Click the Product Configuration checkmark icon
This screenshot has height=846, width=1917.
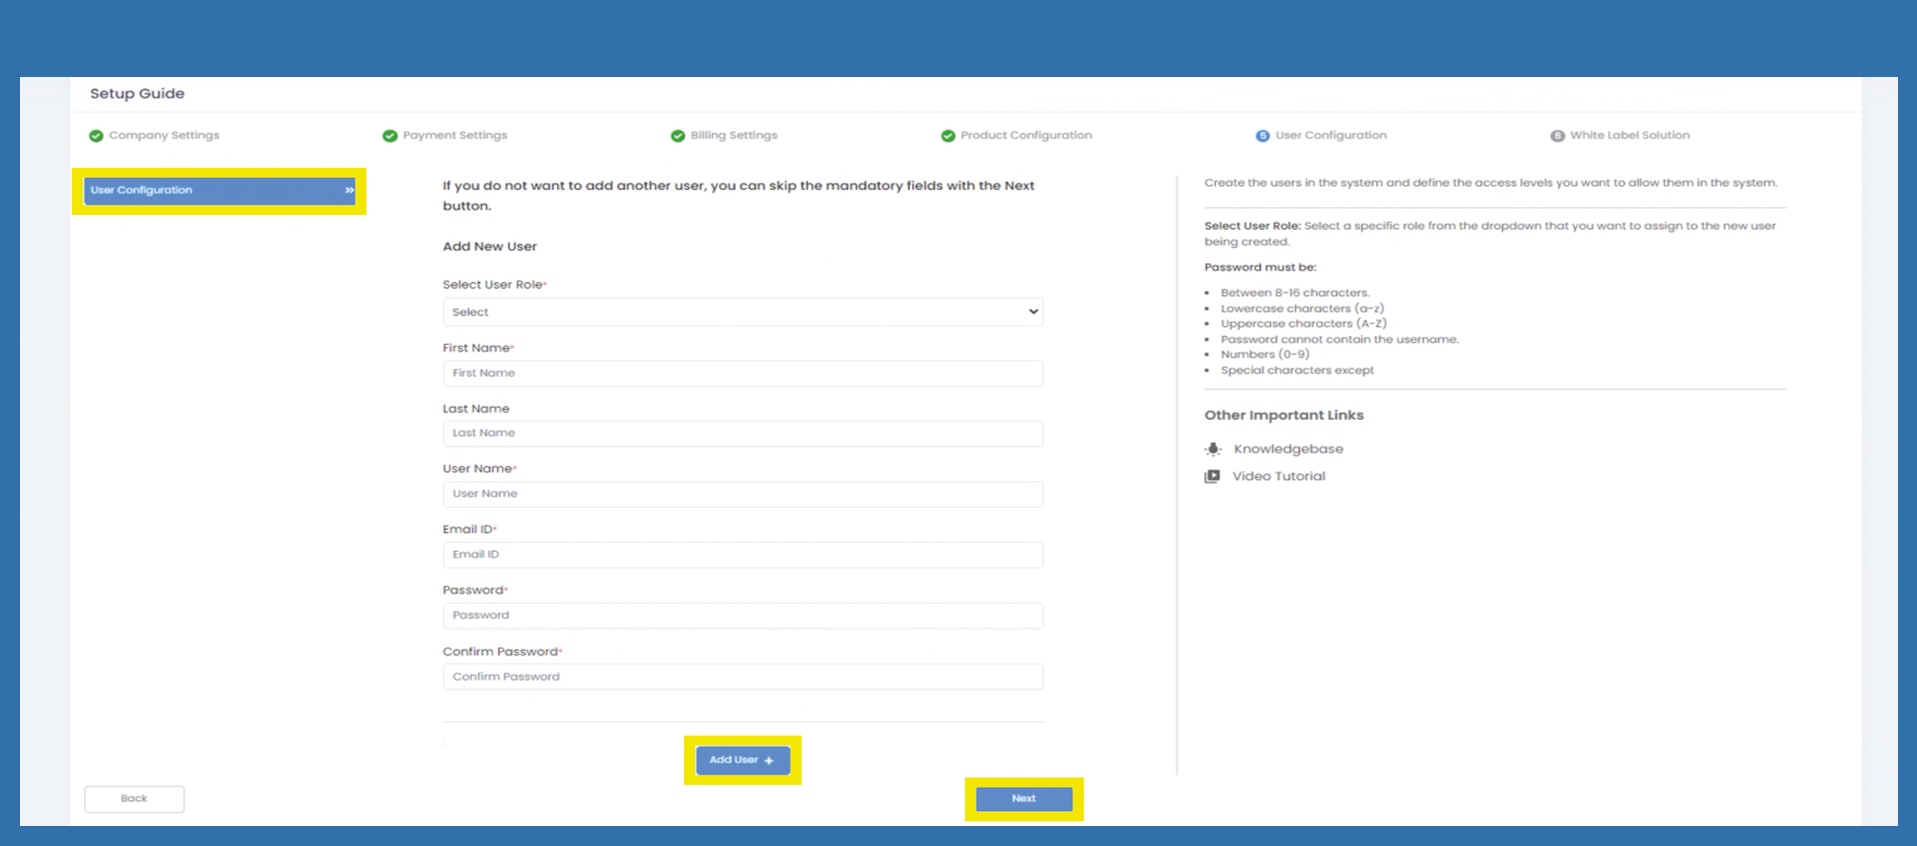[x=948, y=136]
